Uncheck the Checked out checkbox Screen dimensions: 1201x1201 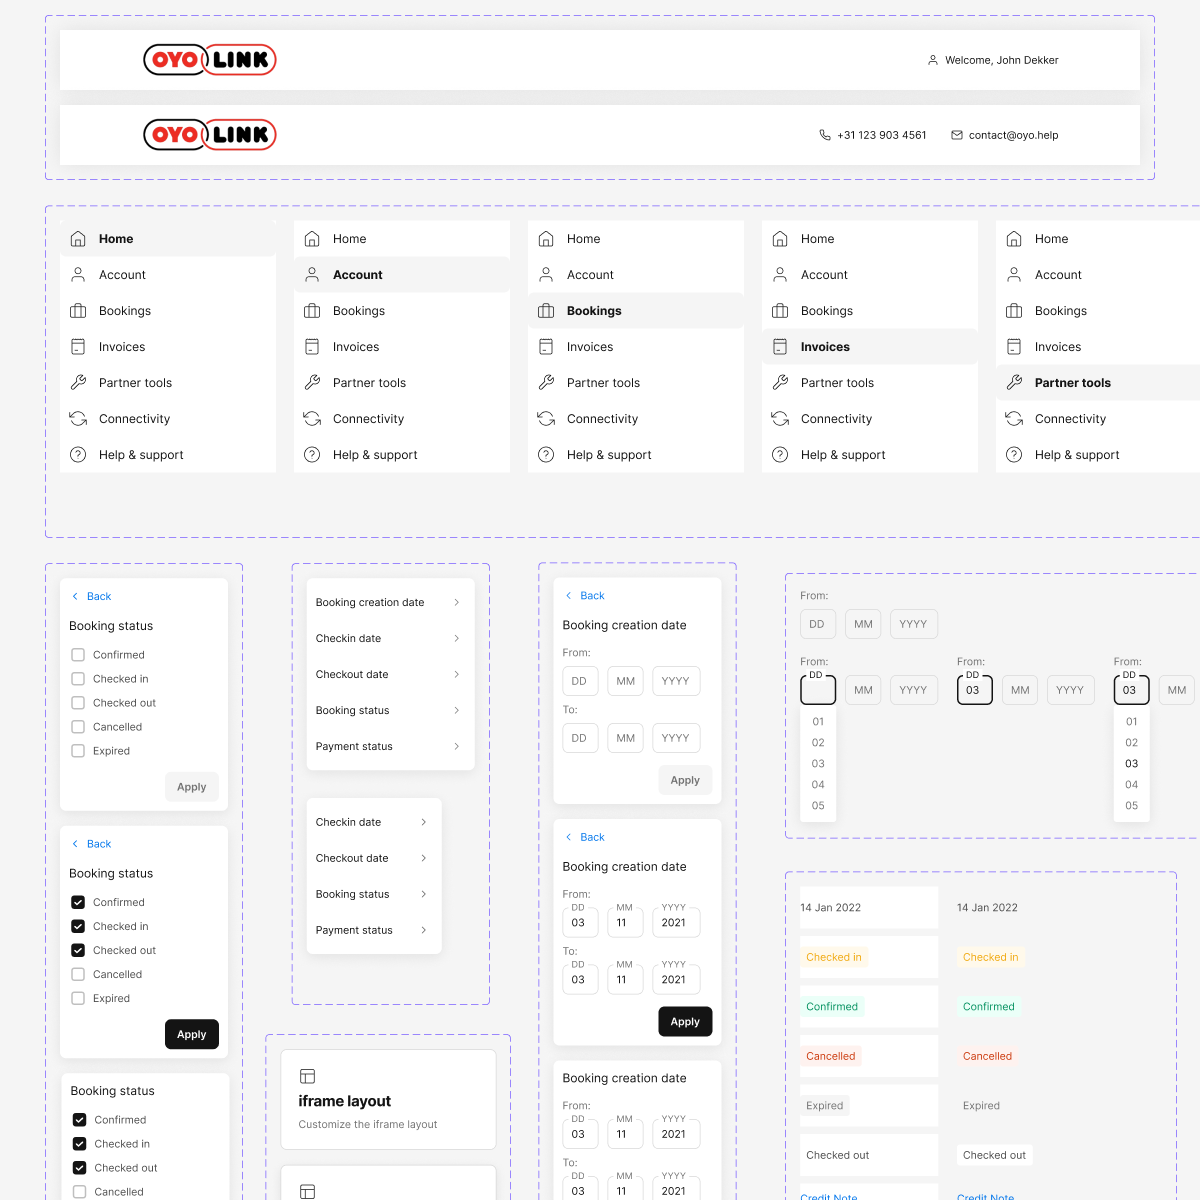tap(77, 950)
